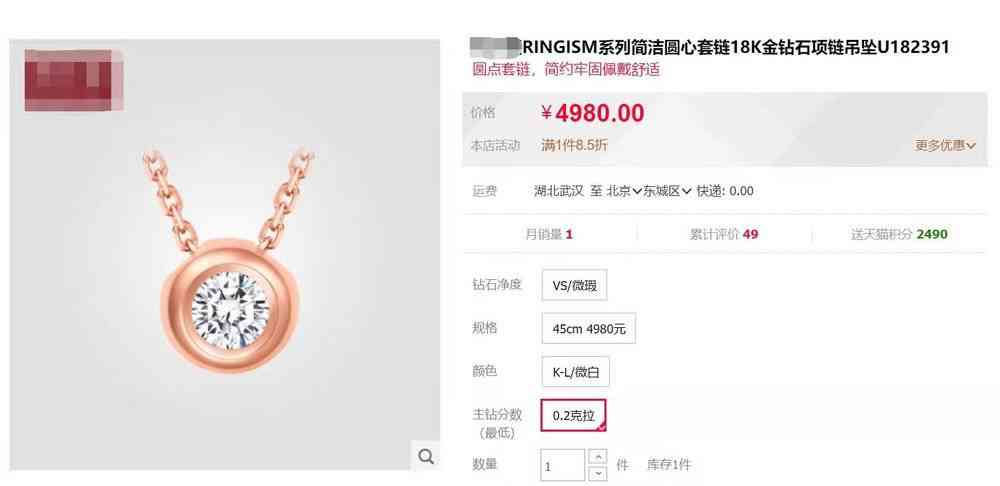Click the 送天猫积分 2490 points link
This screenshot has width=1000, height=486.
click(899, 234)
